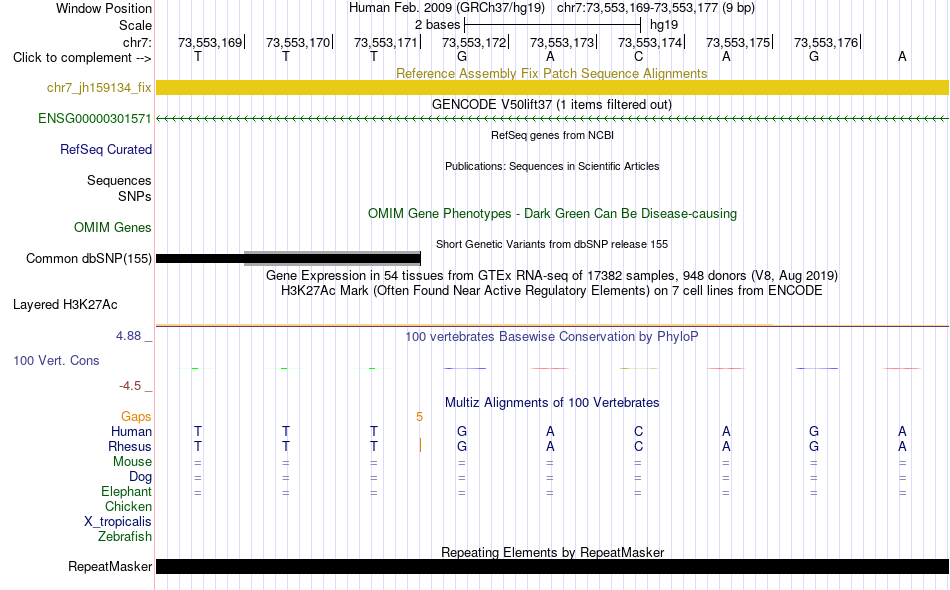Click 'Multiz Alignments of 100 Vertebrates' title

click(x=552, y=403)
